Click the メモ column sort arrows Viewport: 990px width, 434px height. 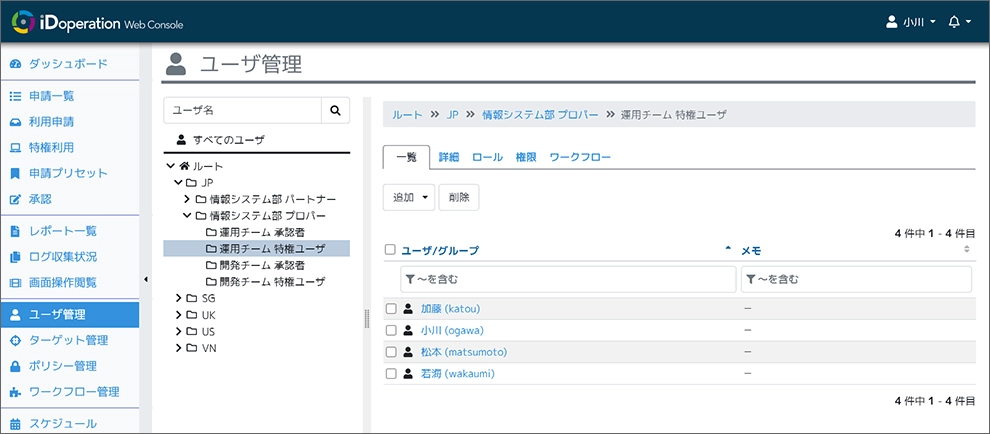(x=966, y=250)
